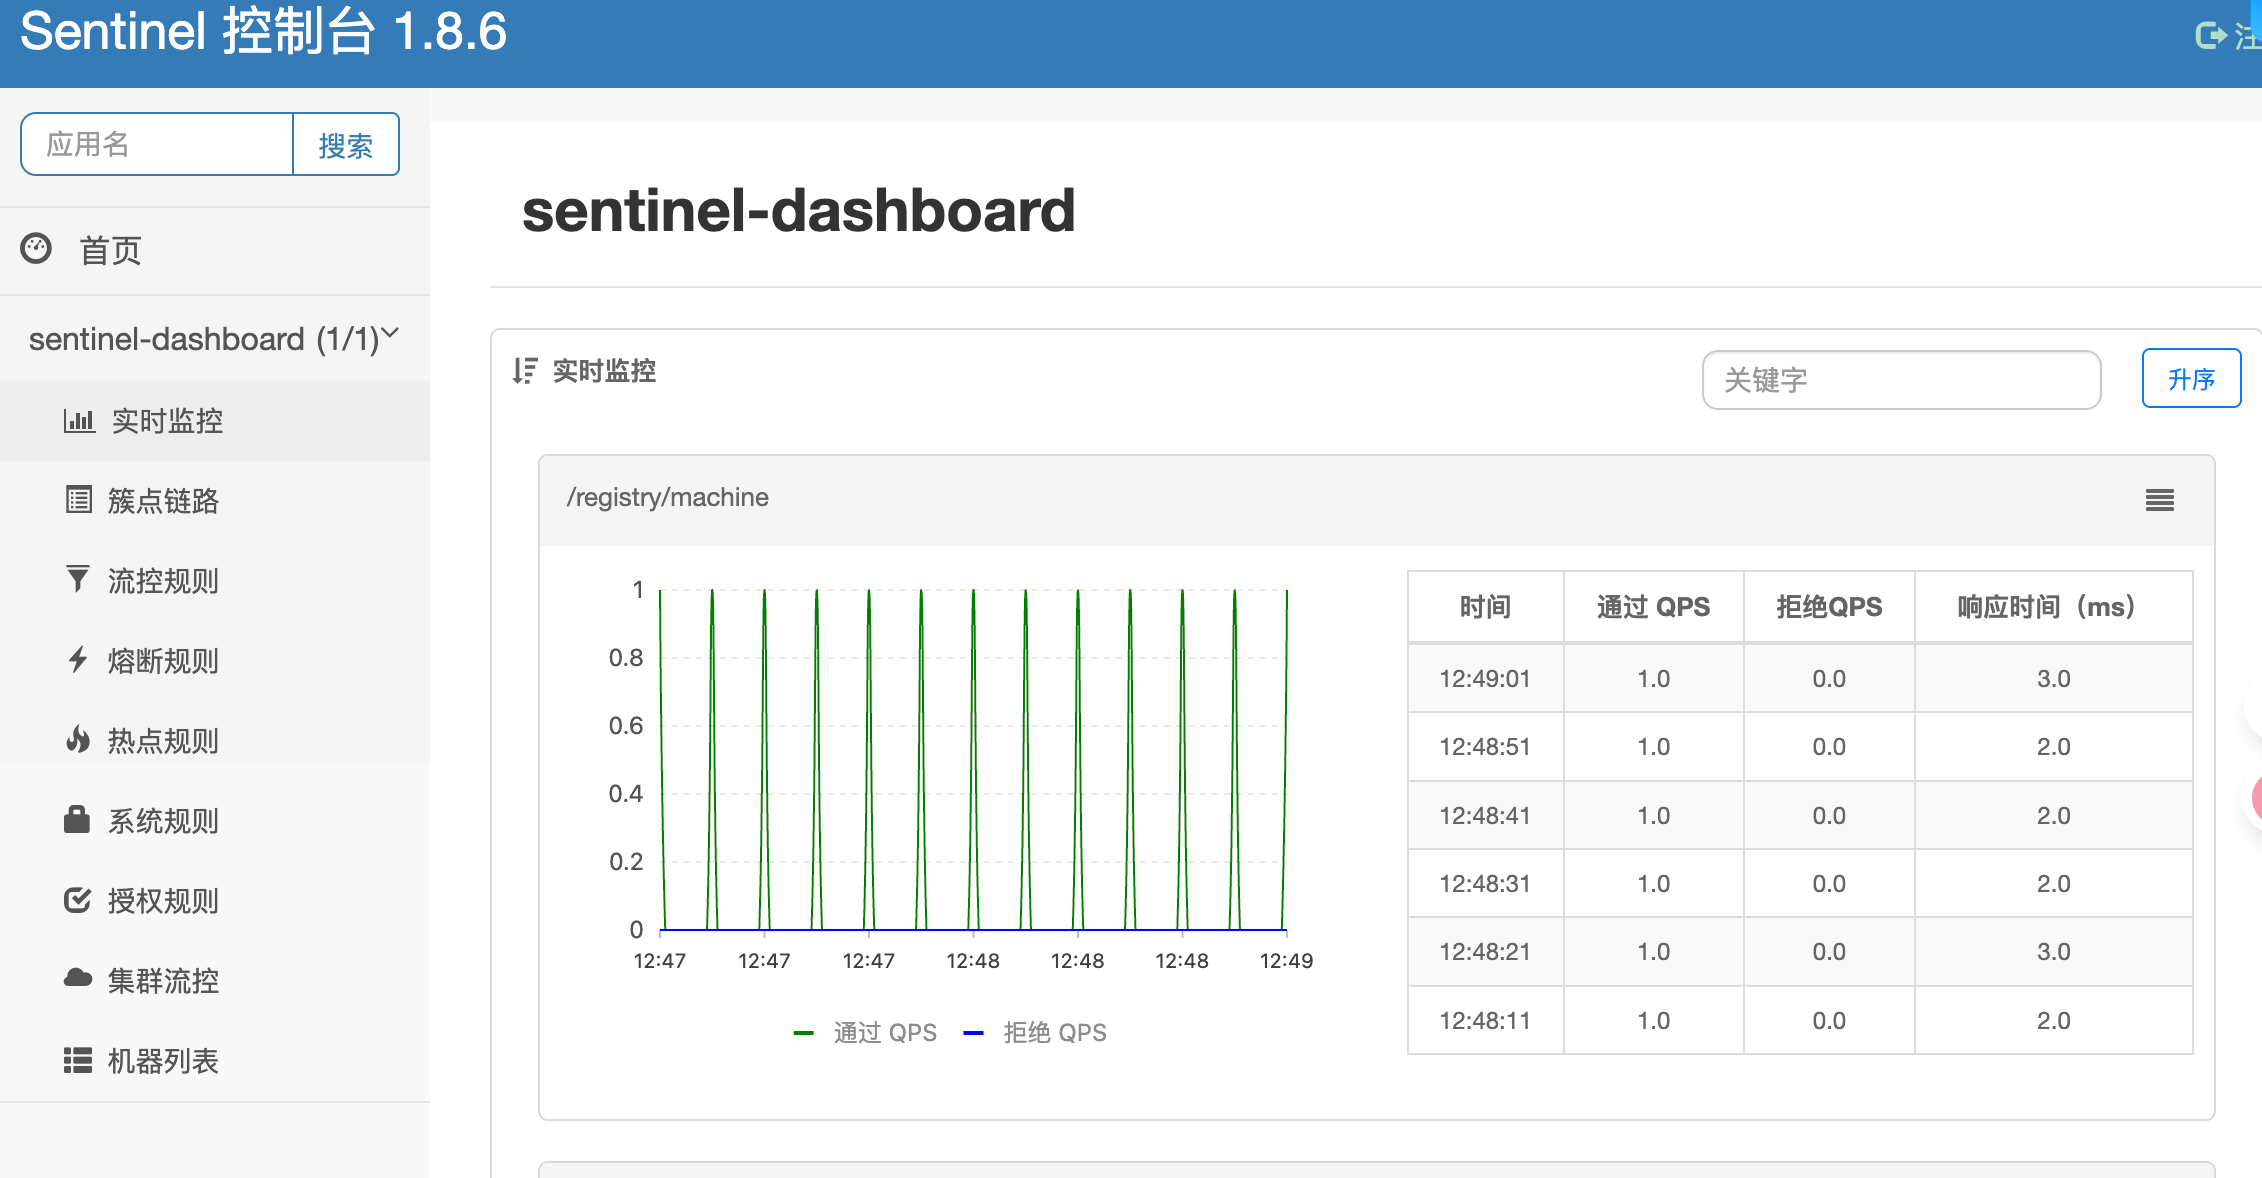This screenshot has width=2262, height=1178.
Task: Click the list icon for 簇点链路
Action: (x=79, y=499)
